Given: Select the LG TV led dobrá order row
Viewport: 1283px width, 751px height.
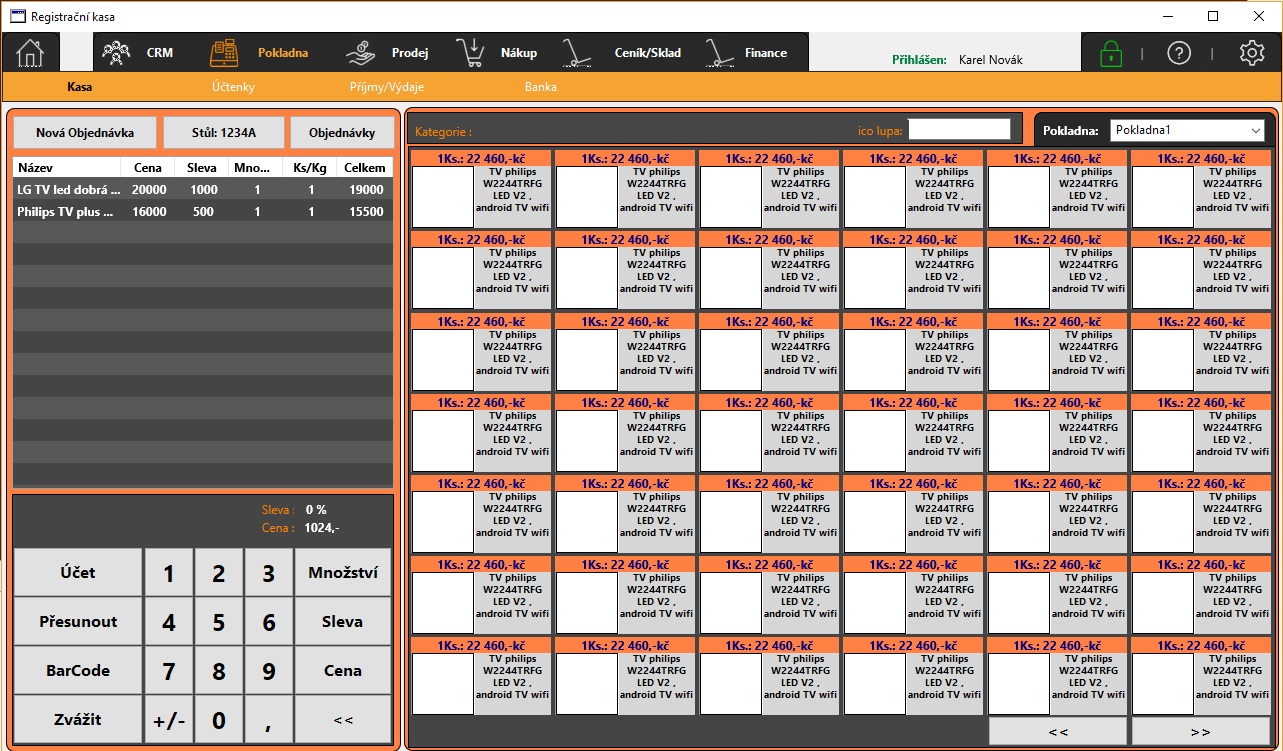Looking at the screenshot, I should pyautogui.click(x=202, y=189).
